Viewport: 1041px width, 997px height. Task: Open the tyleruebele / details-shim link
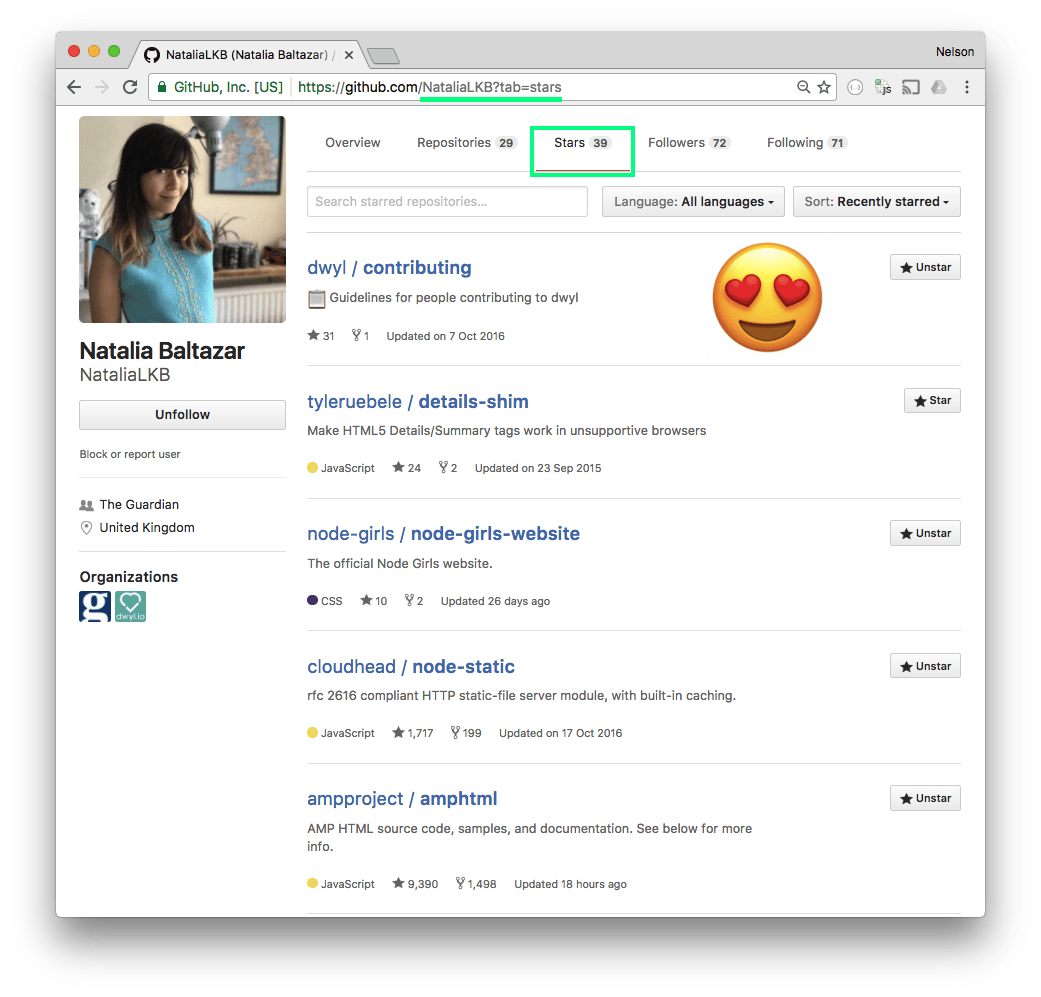[418, 402]
